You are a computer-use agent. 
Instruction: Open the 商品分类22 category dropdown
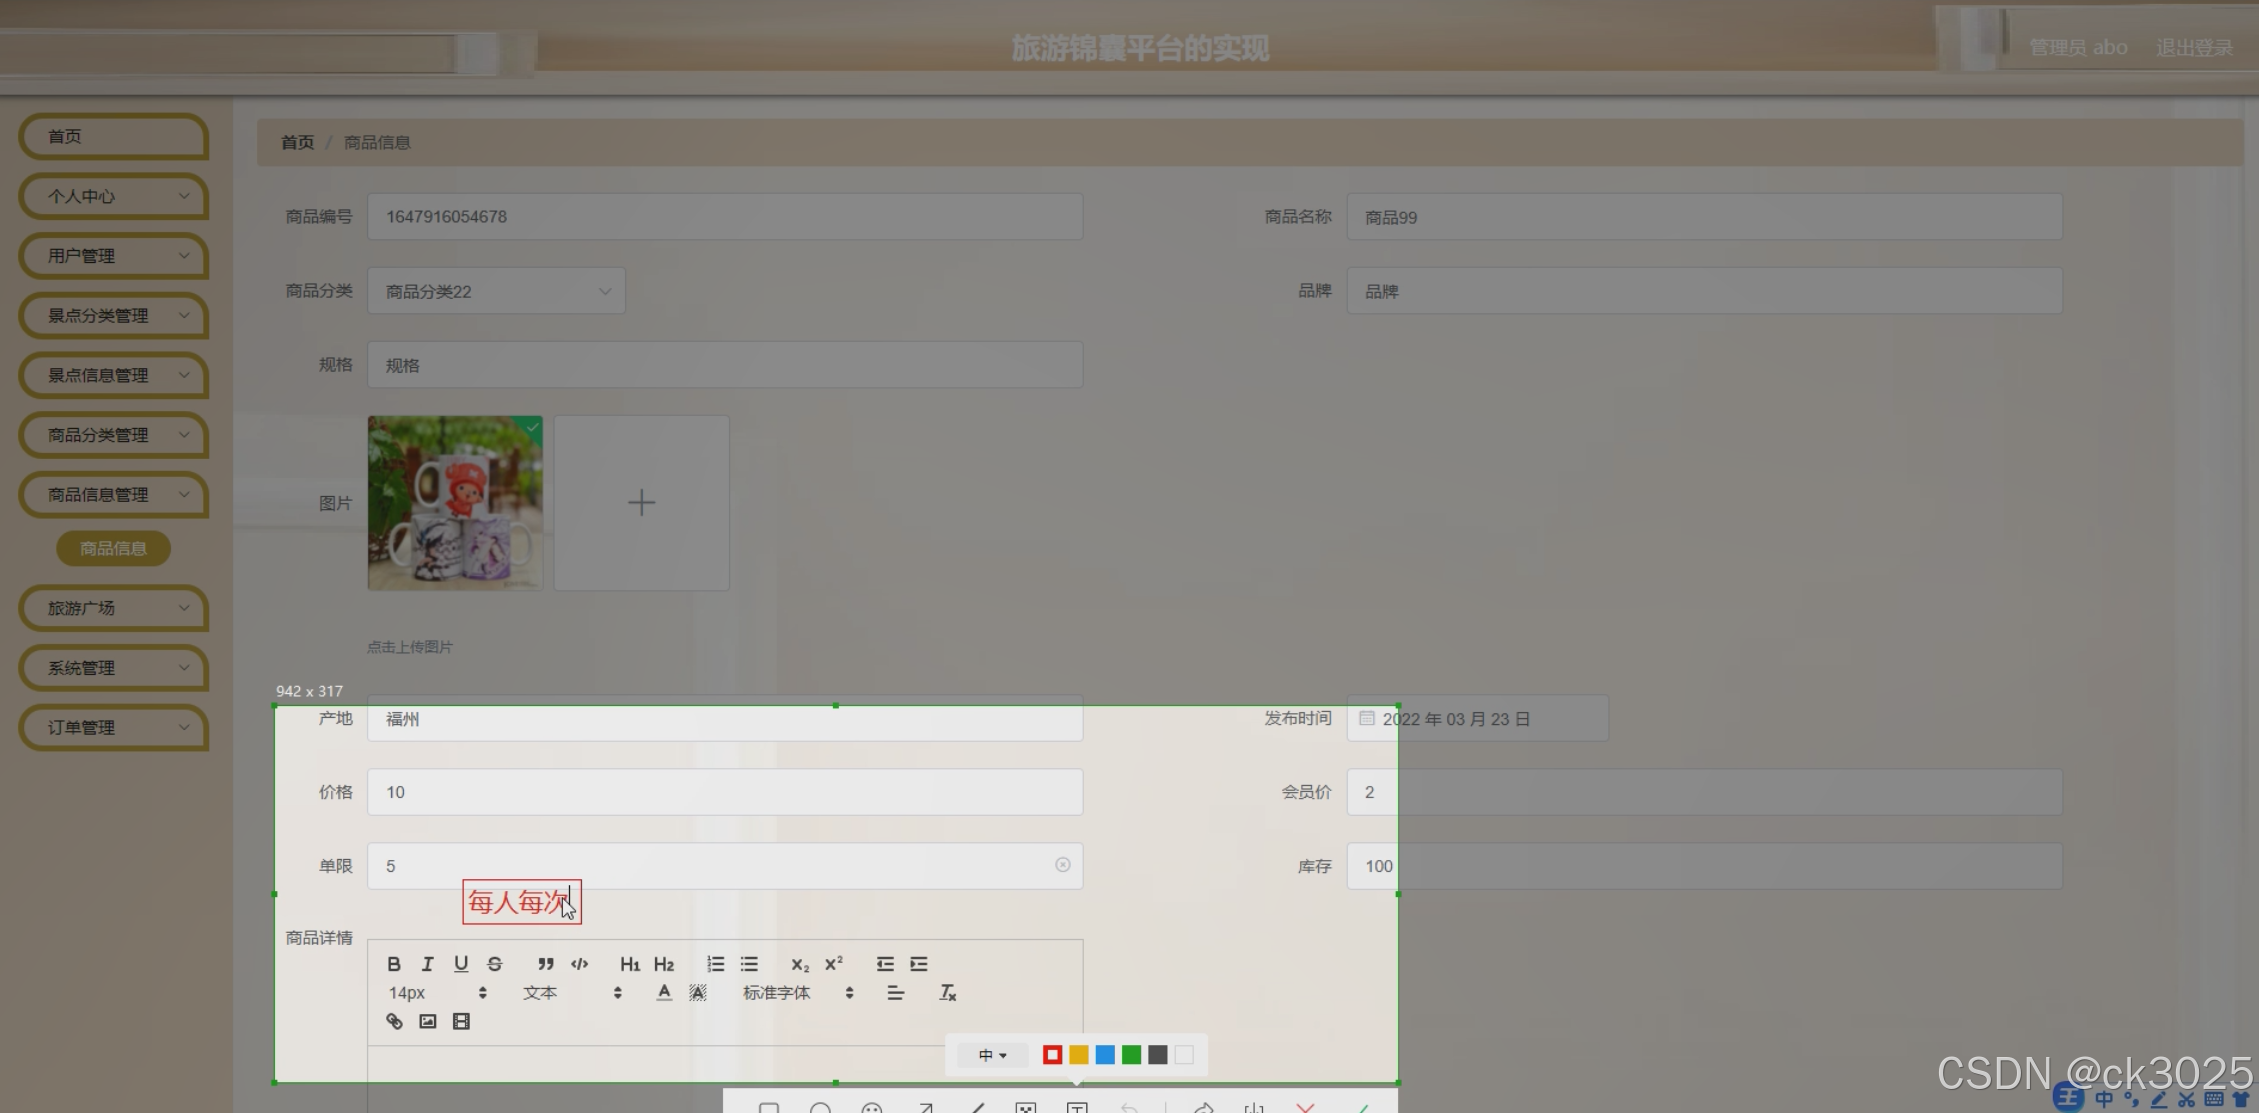[496, 291]
